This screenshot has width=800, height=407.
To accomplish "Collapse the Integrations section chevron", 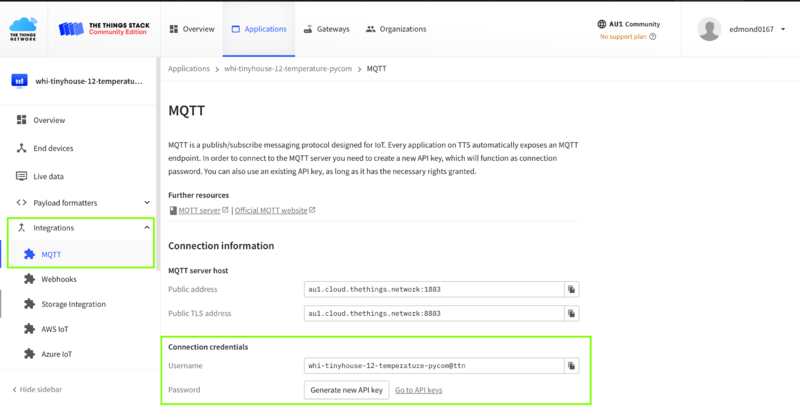I will click(147, 227).
